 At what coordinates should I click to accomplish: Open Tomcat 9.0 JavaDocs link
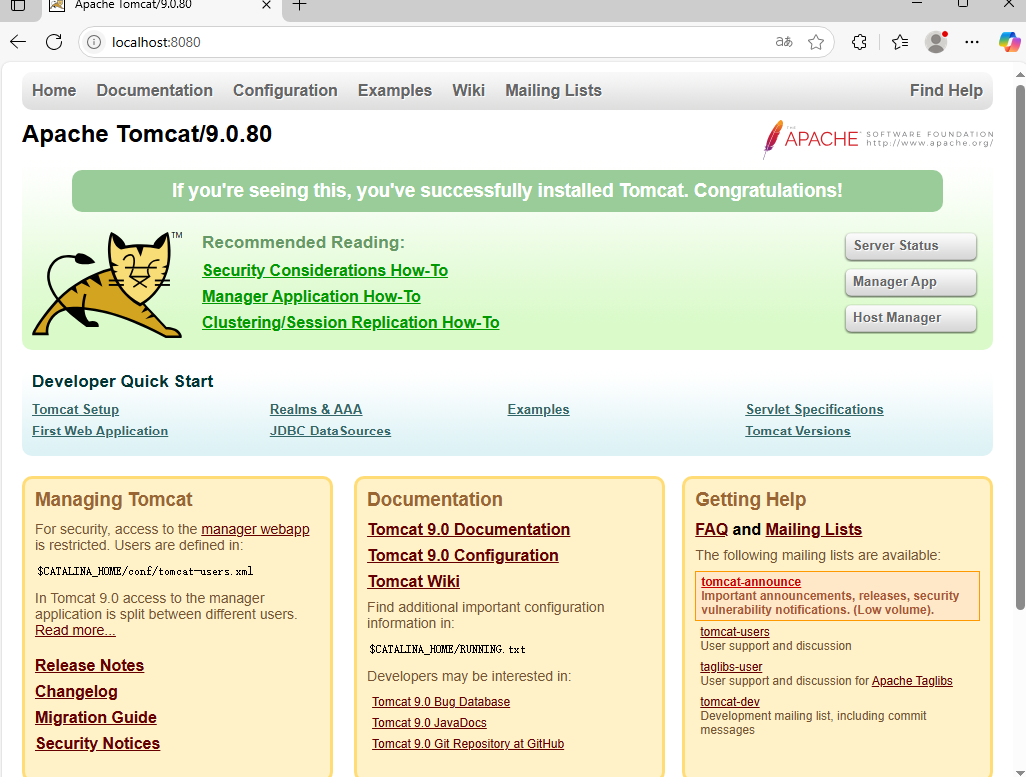(429, 723)
